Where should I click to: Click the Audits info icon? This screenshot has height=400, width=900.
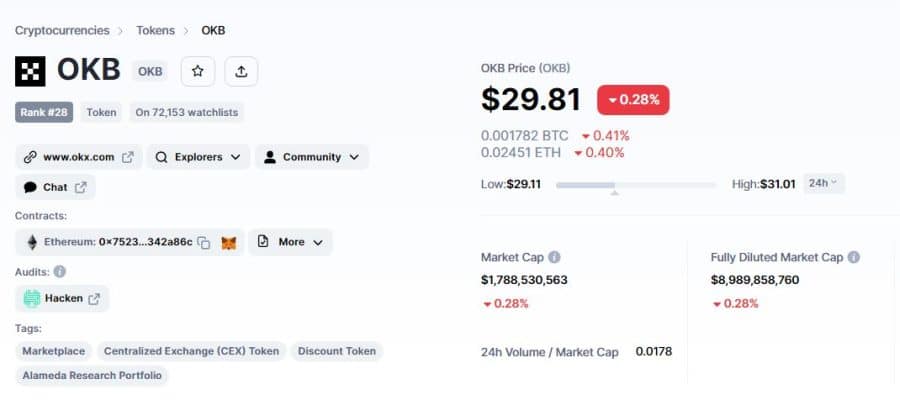59,271
